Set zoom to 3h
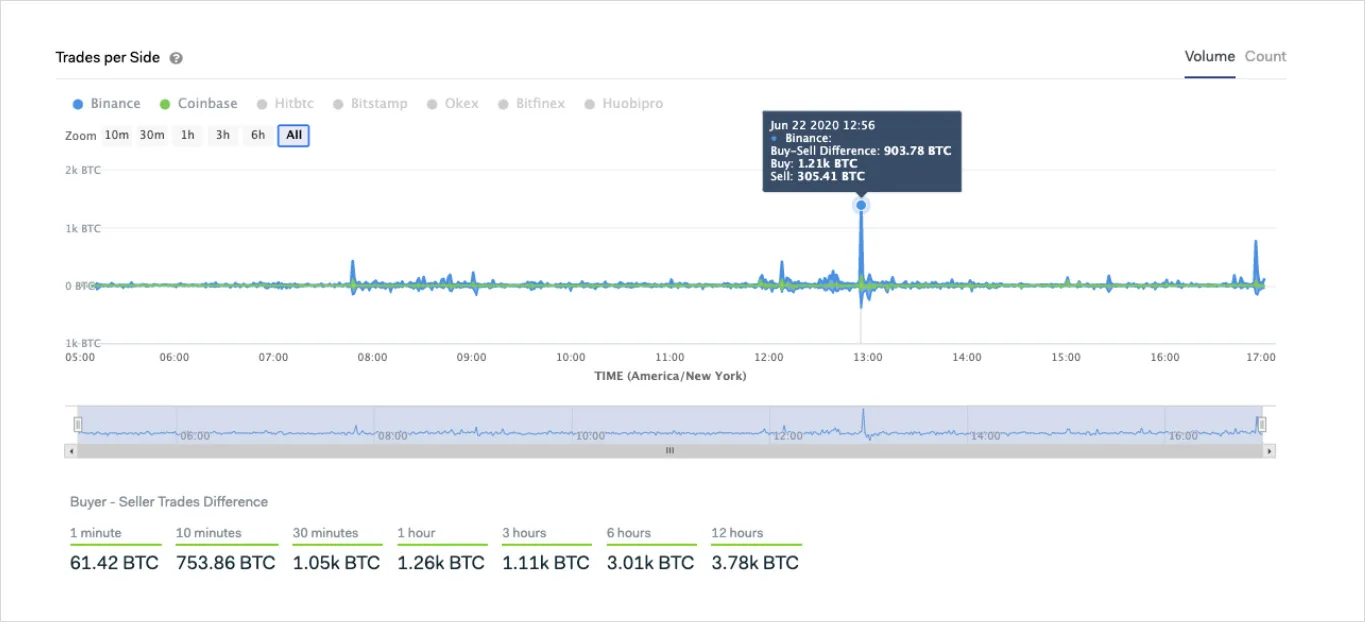Viewport: 1365px width, 622px height. click(x=223, y=135)
